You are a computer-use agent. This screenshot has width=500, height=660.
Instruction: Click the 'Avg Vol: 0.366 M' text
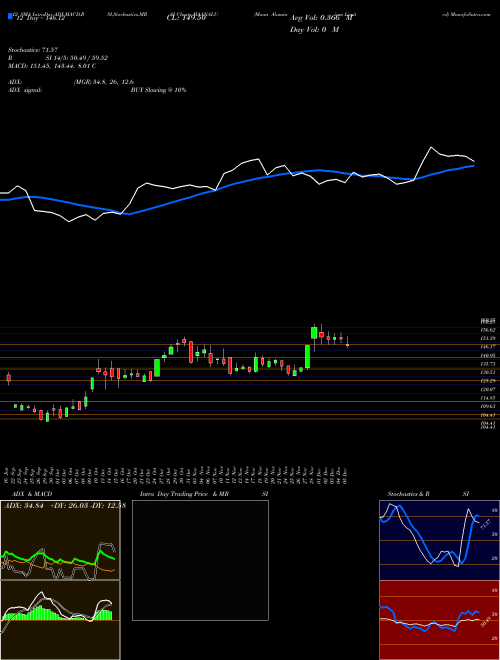pos(321,18)
